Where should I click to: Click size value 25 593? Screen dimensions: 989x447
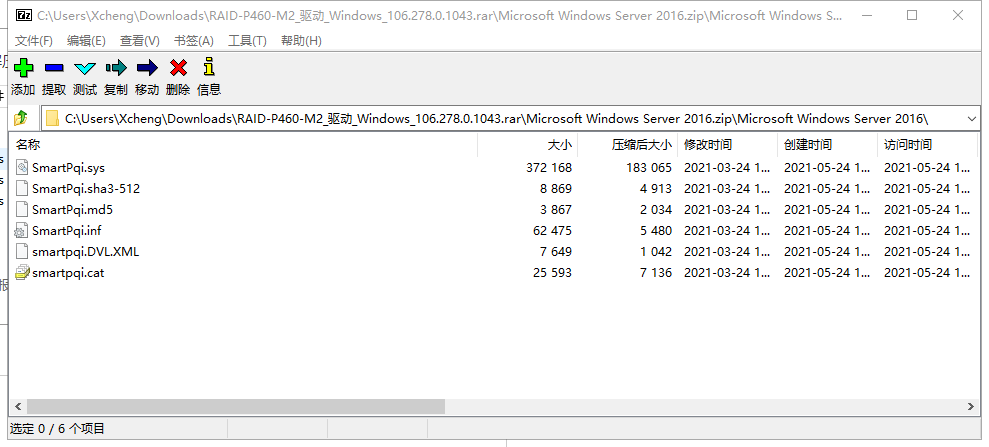click(x=553, y=273)
